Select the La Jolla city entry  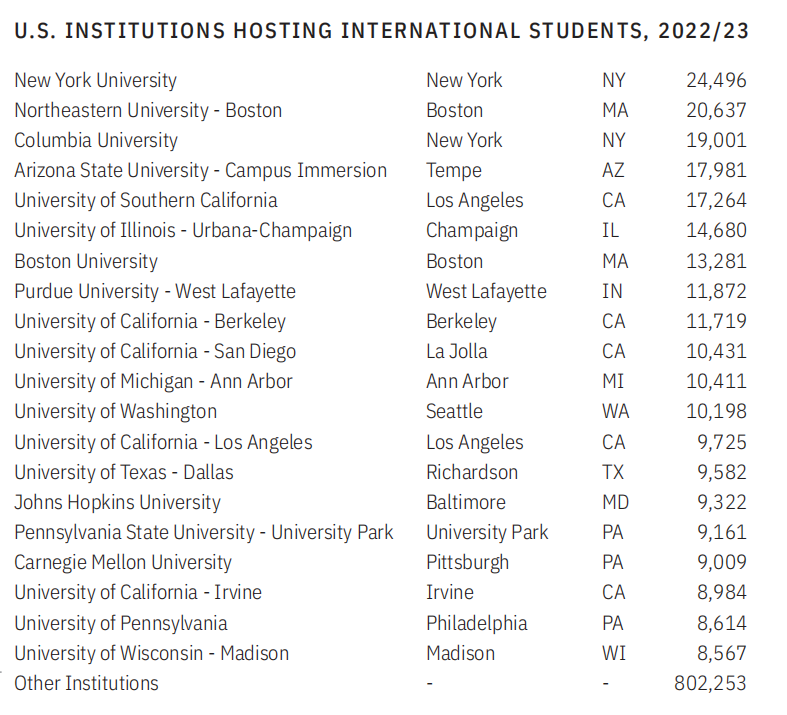457,352
